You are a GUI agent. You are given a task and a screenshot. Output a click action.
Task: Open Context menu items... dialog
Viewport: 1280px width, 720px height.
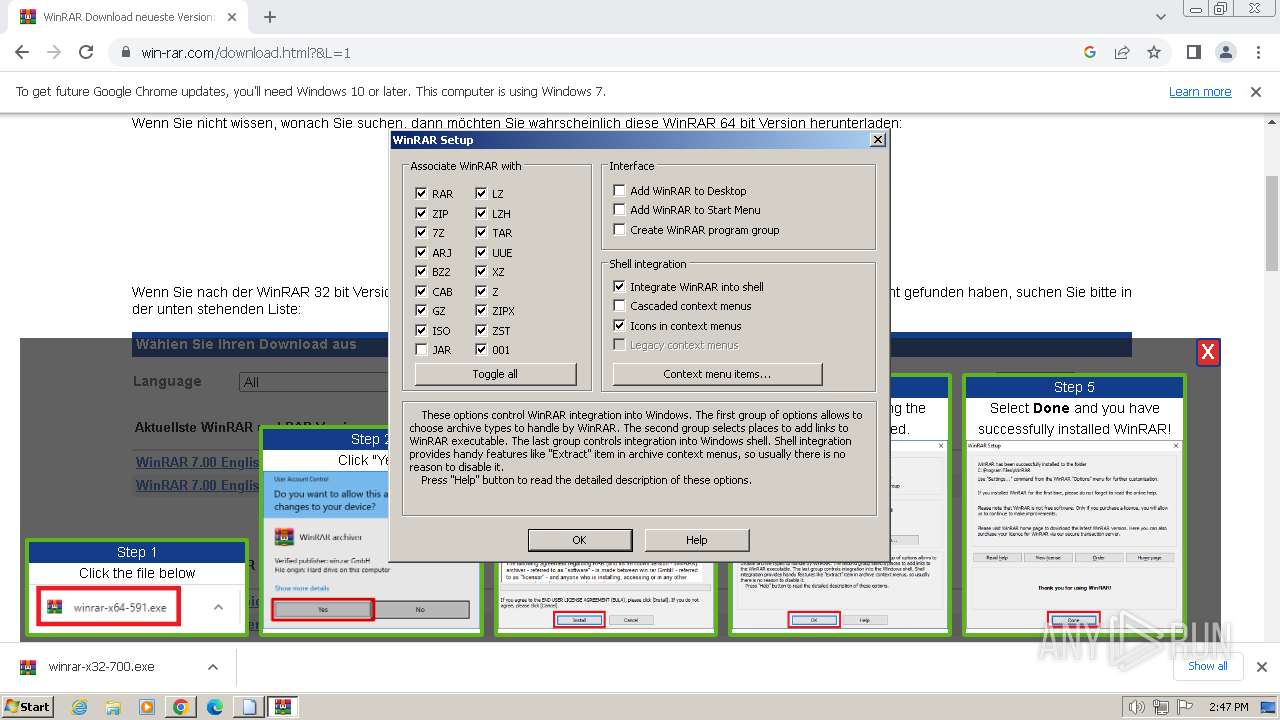point(717,374)
